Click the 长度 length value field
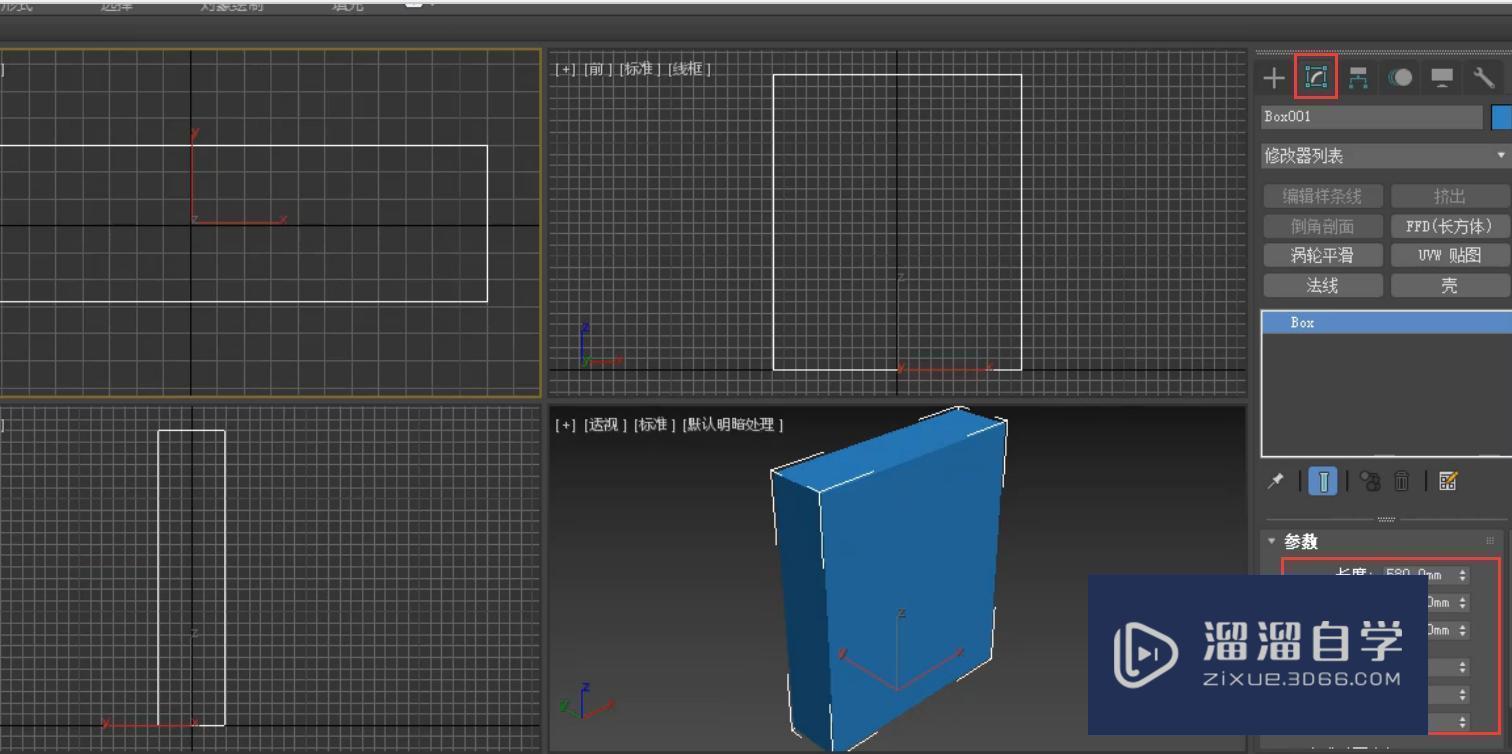Image resolution: width=1512 pixels, height=754 pixels. (x=1418, y=575)
